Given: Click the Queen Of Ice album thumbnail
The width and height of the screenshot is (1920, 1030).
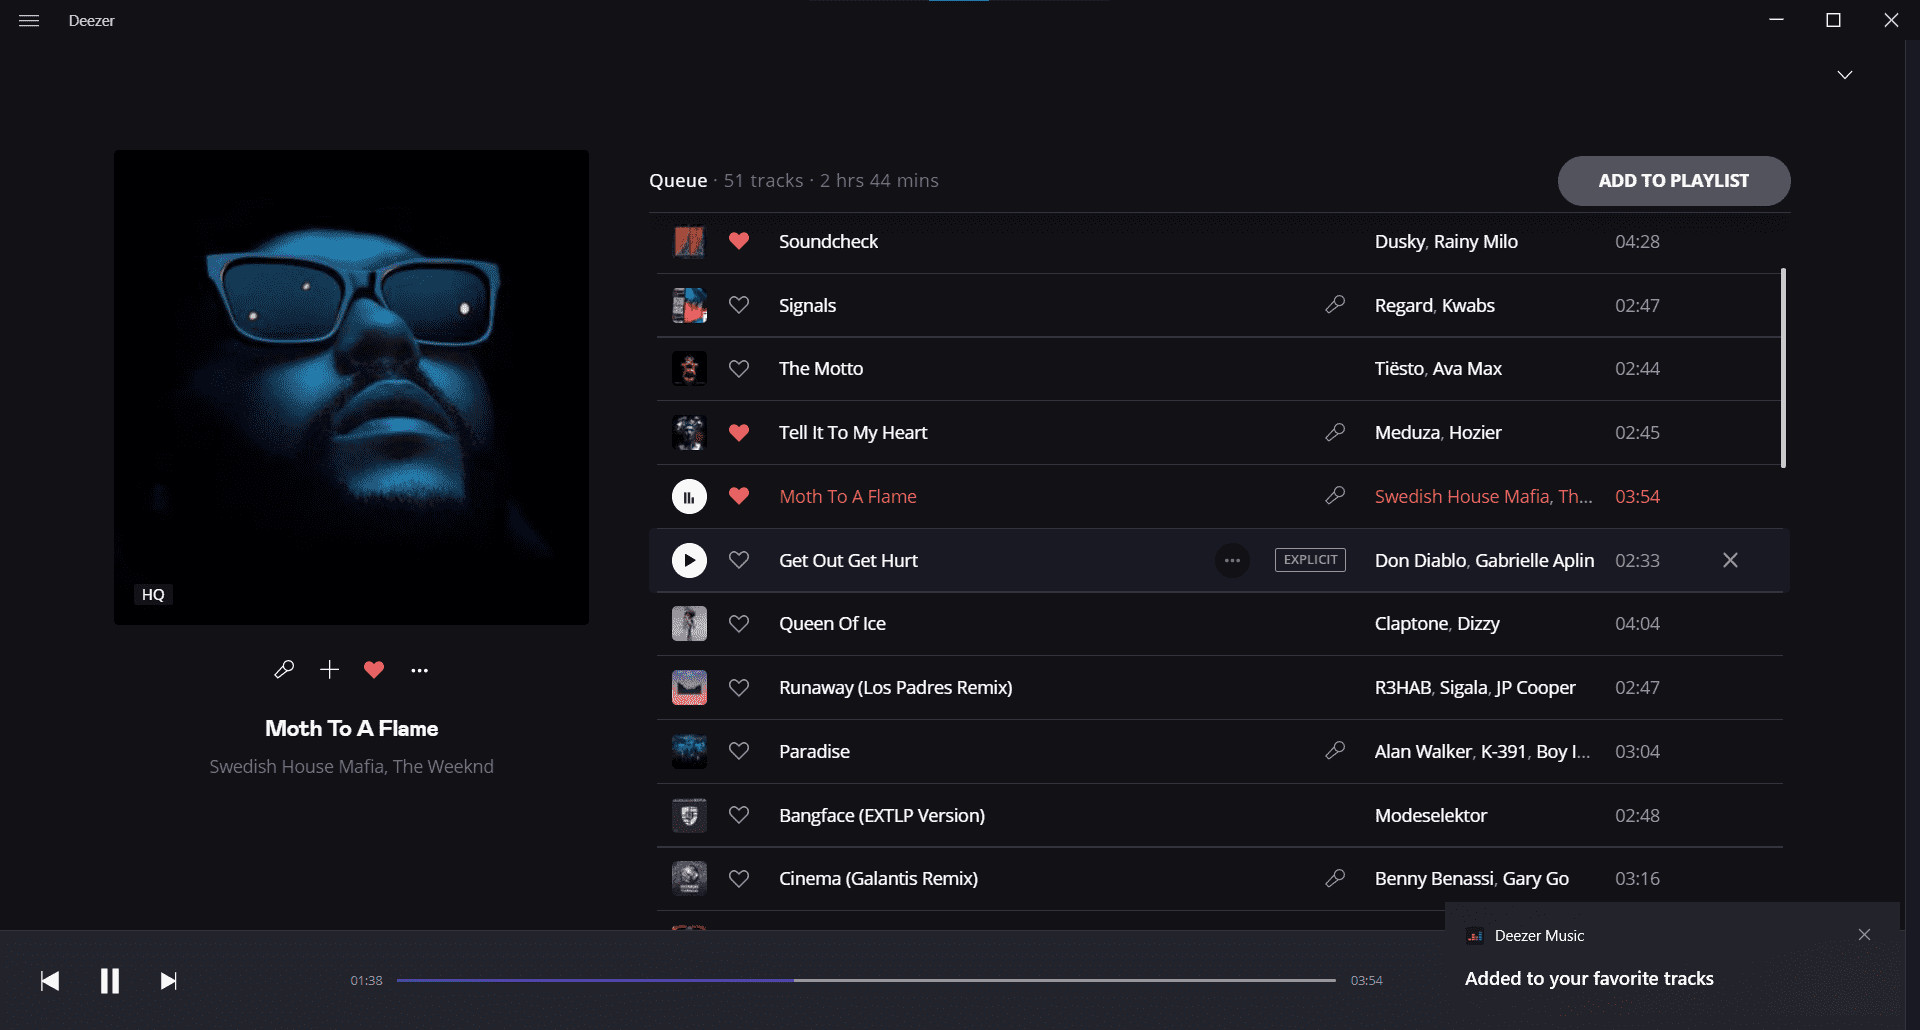Looking at the screenshot, I should tap(689, 624).
